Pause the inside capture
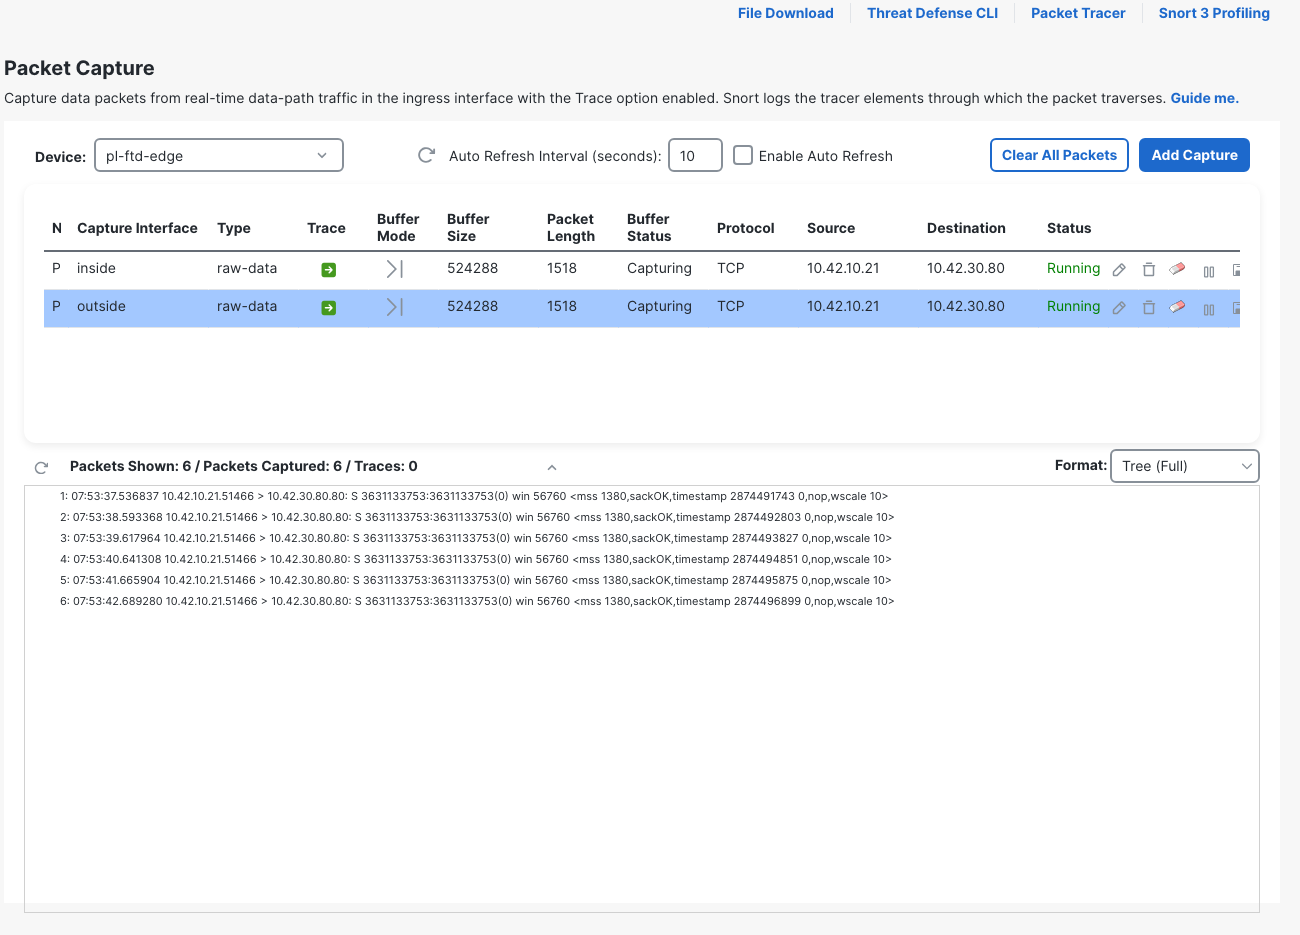The image size is (1300, 935). pyautogui.click(x=1209, y=271)
